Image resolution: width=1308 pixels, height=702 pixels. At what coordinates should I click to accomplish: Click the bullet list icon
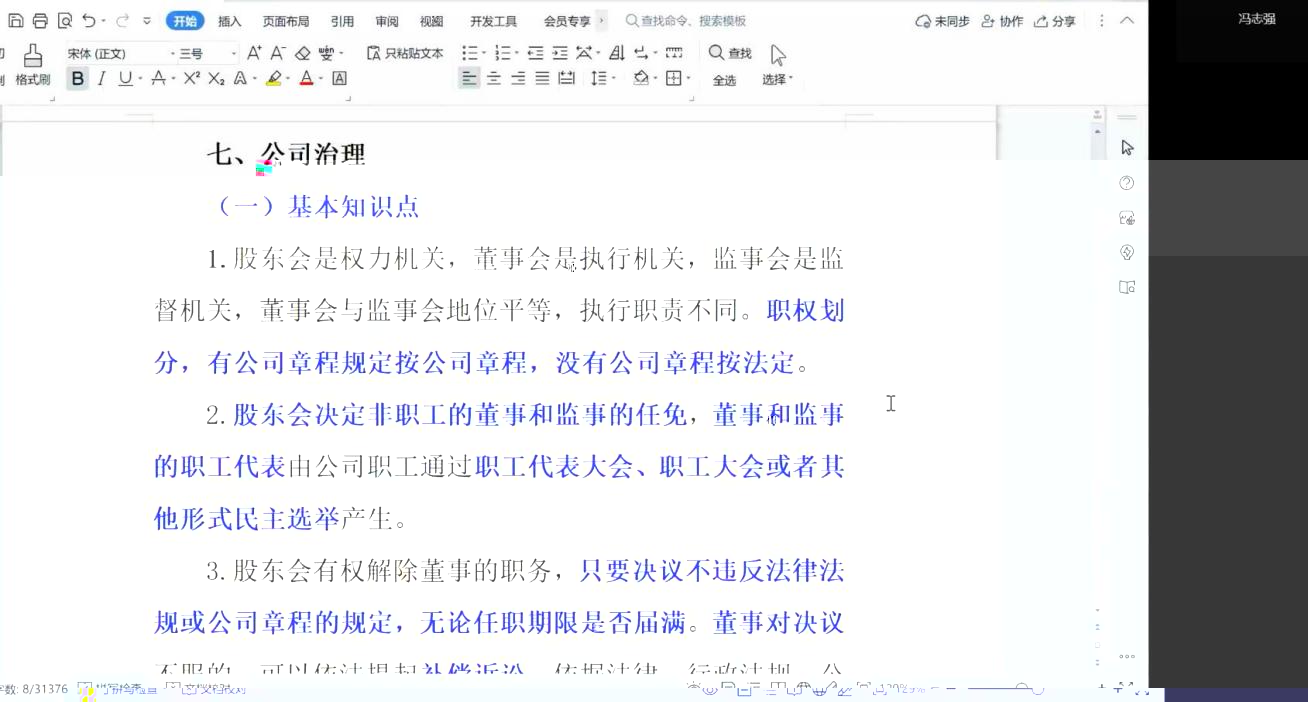[469, 53]
